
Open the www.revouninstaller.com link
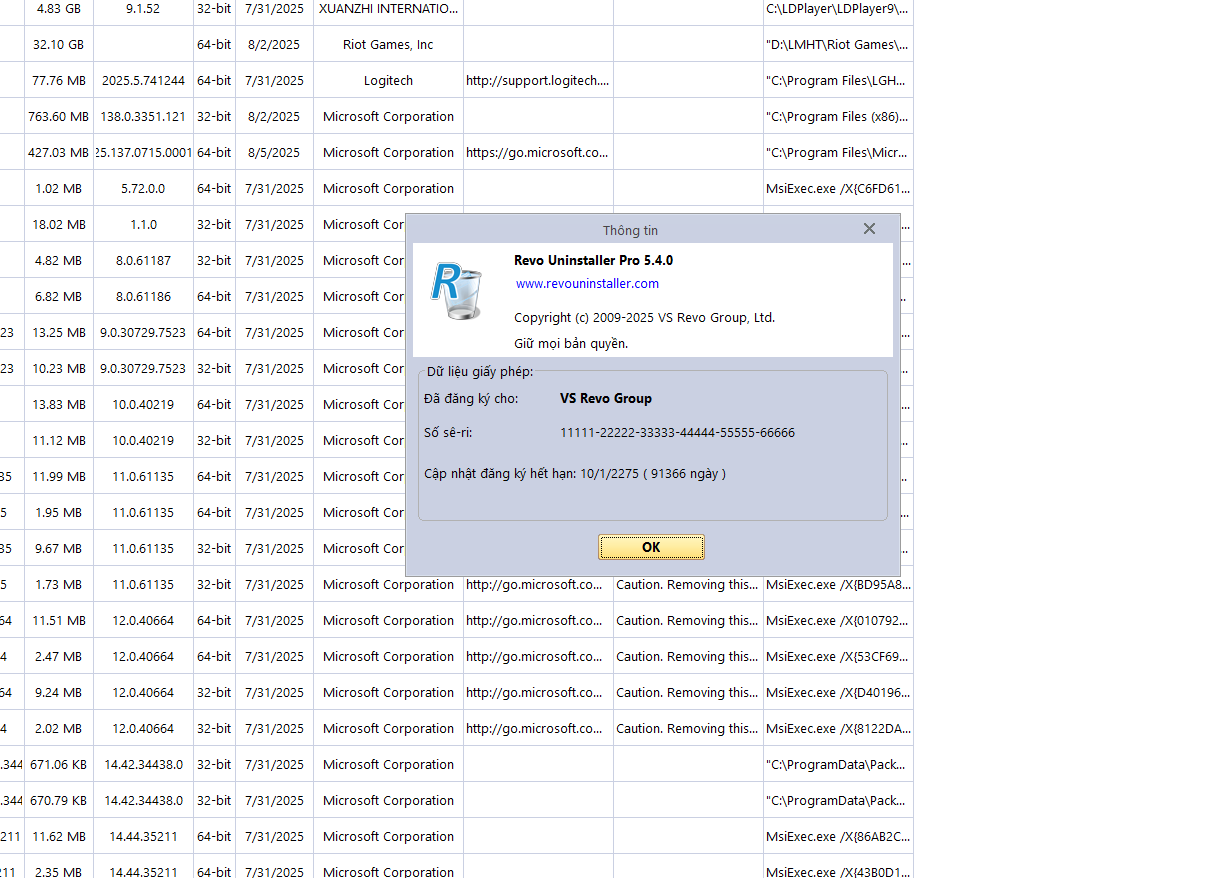pos(587,284)
